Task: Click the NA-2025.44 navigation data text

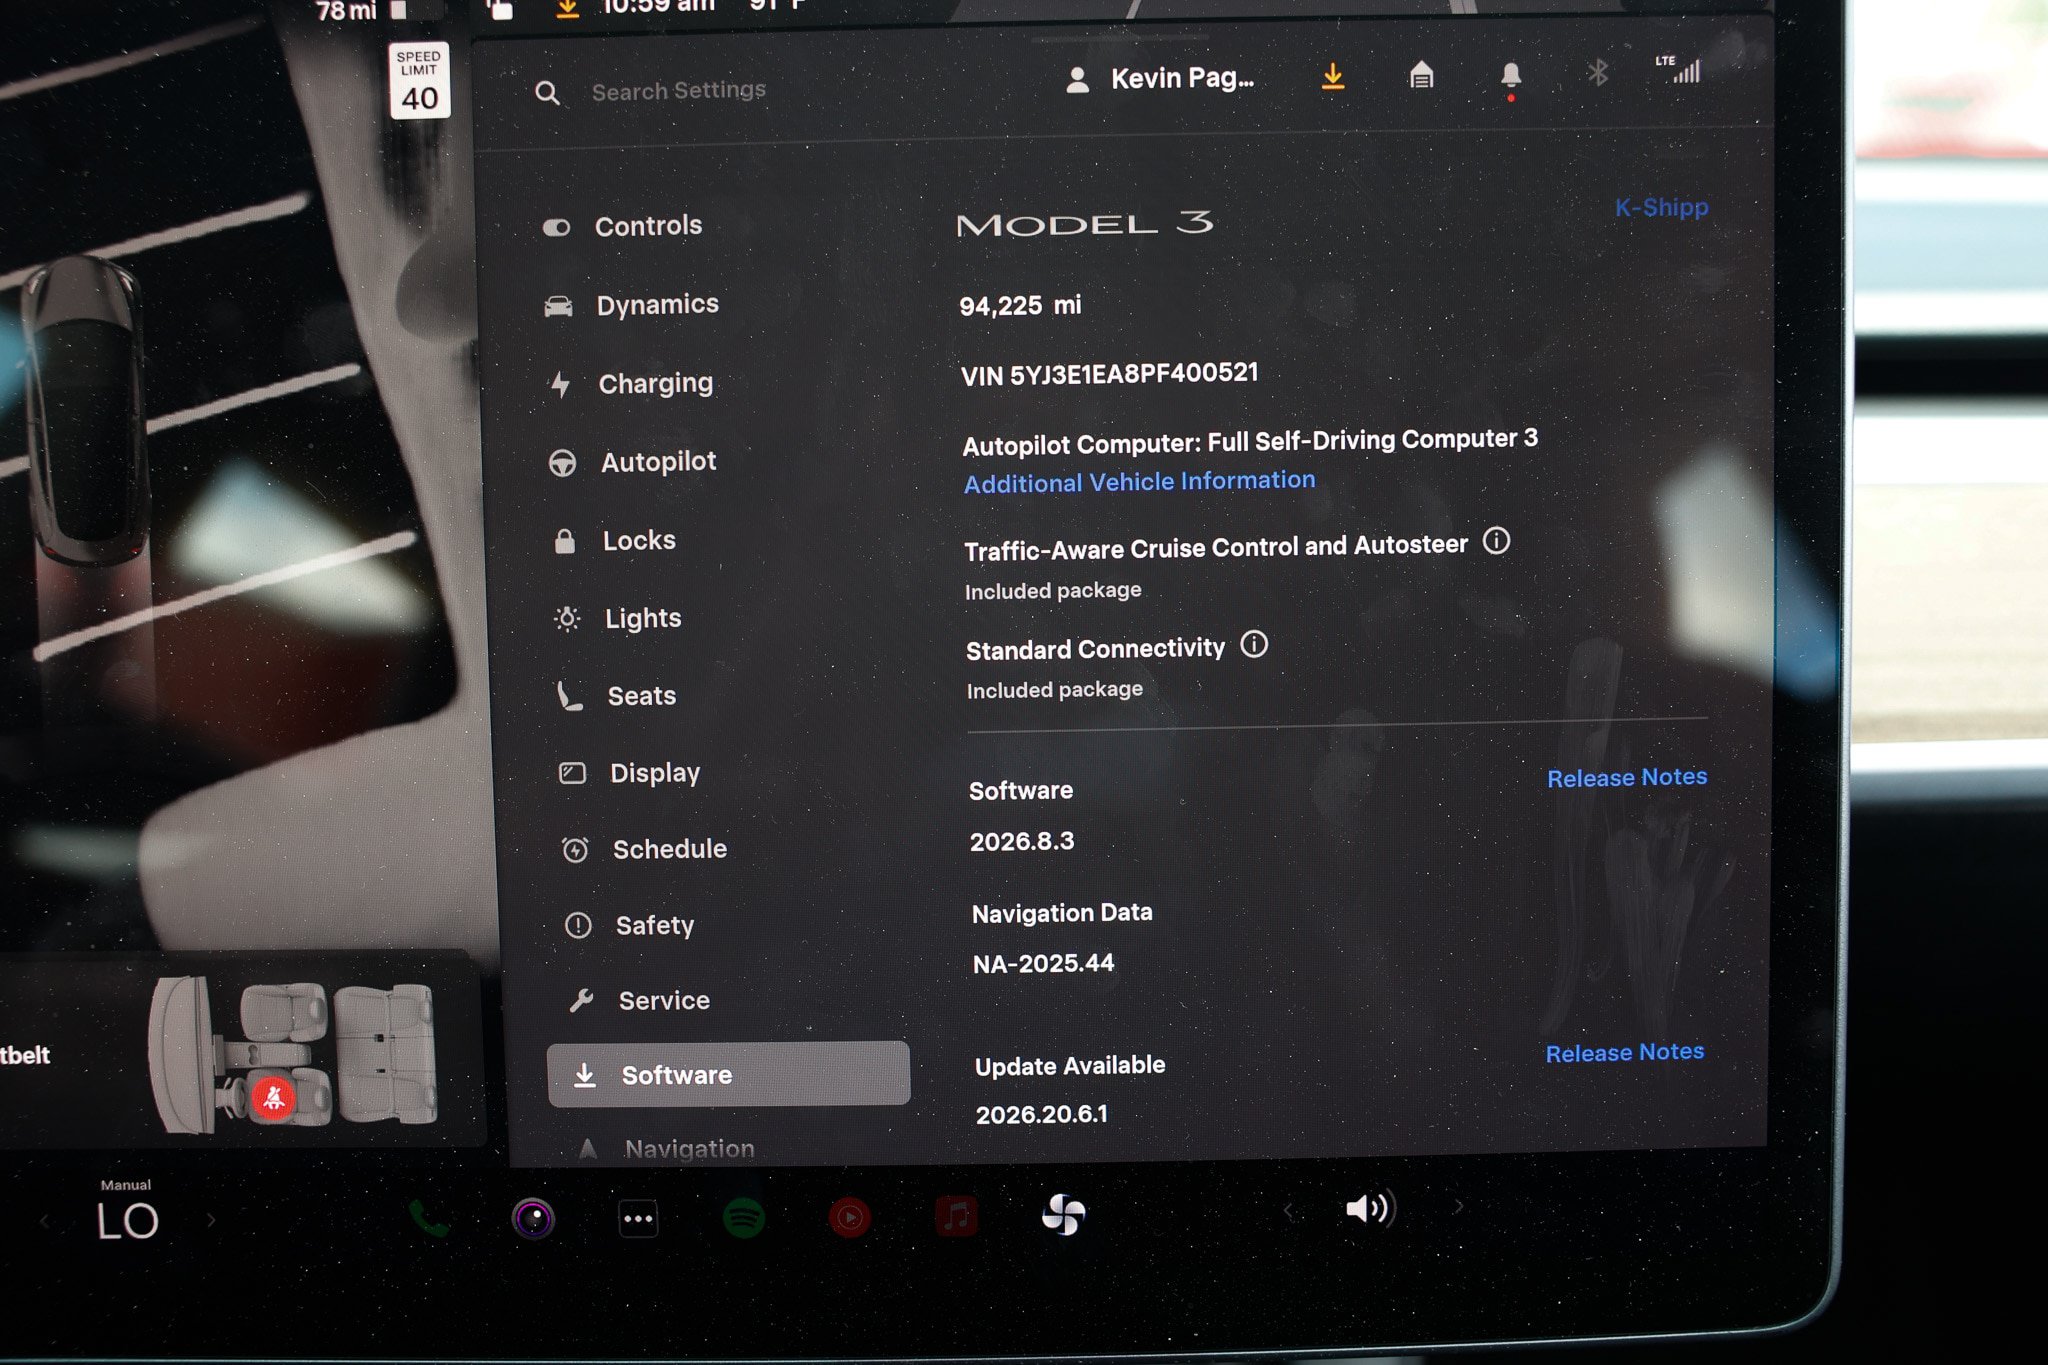Action: 1043,964
